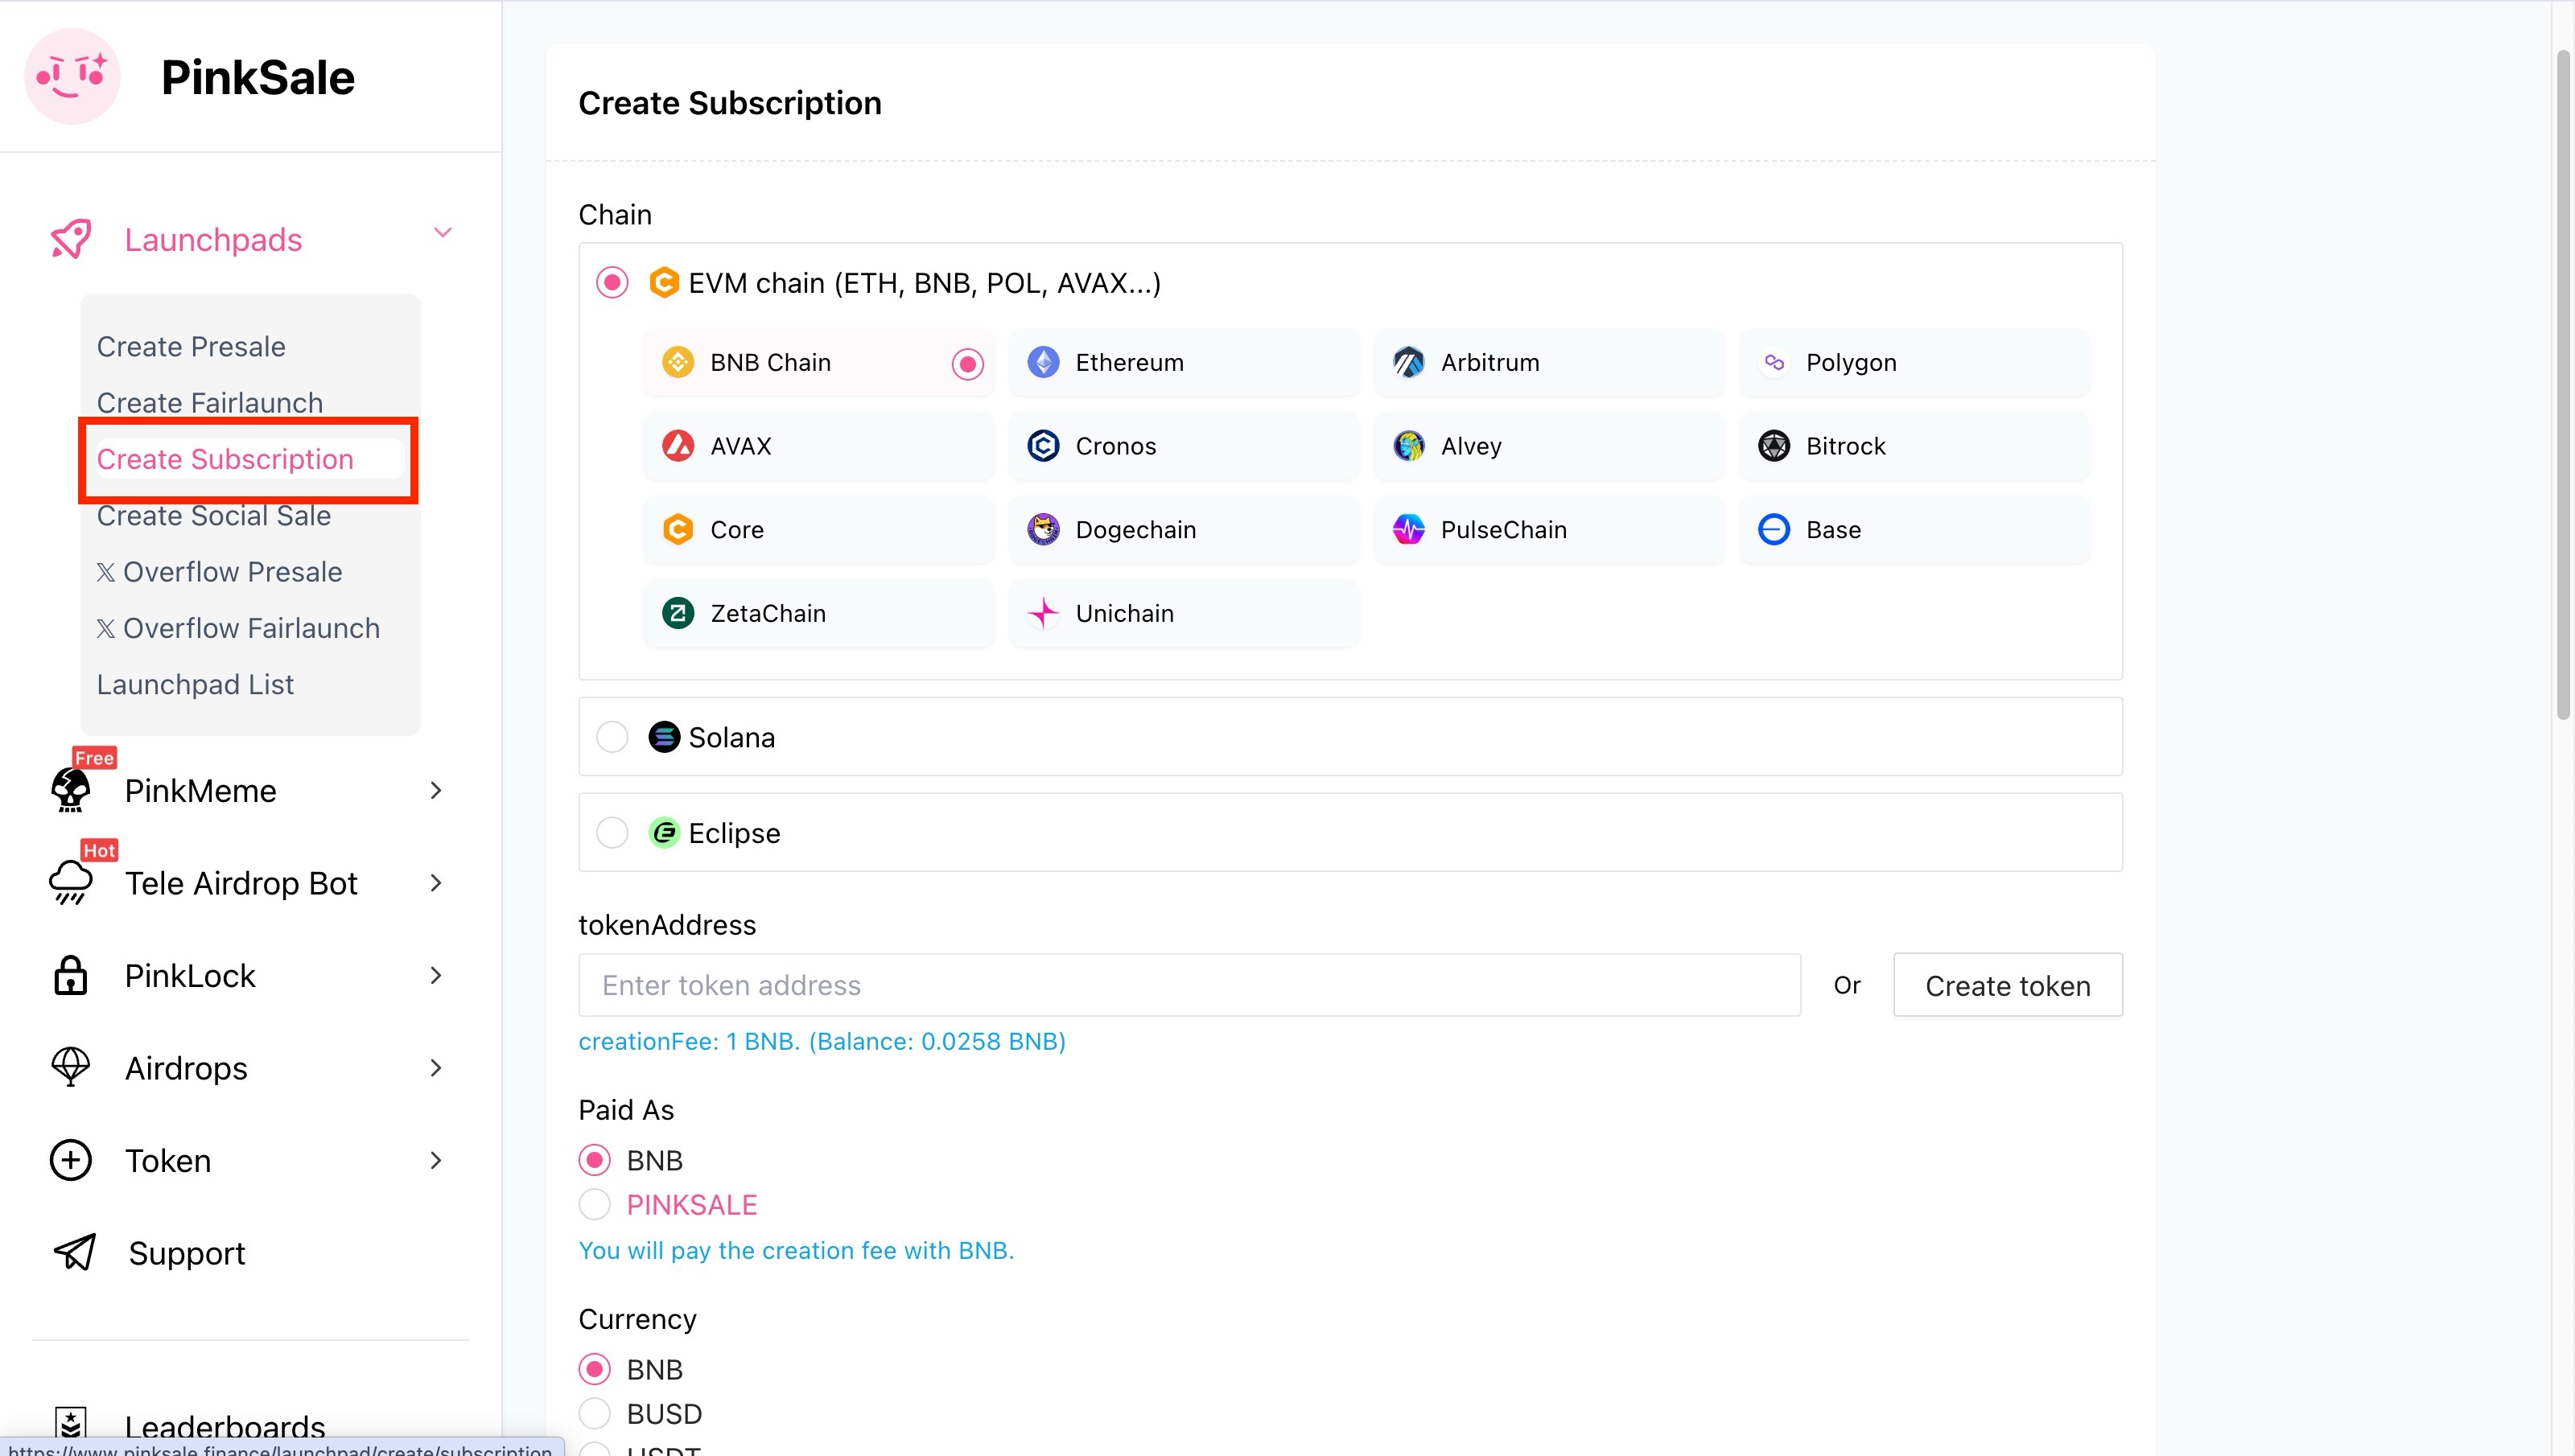Click the PinkLock padlock icon
Image resolution: width=2575 pixels, height=1456 pixels.
(71, 975)
